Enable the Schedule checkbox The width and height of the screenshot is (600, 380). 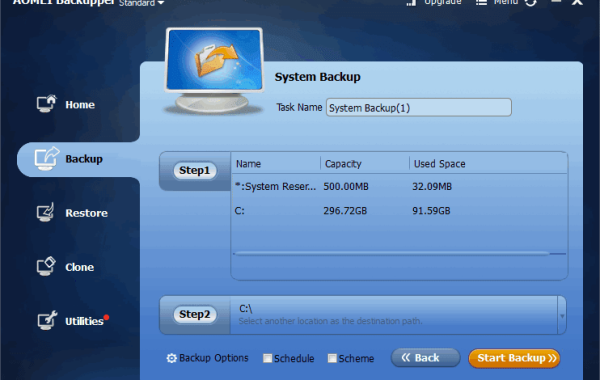click(267, 358)
